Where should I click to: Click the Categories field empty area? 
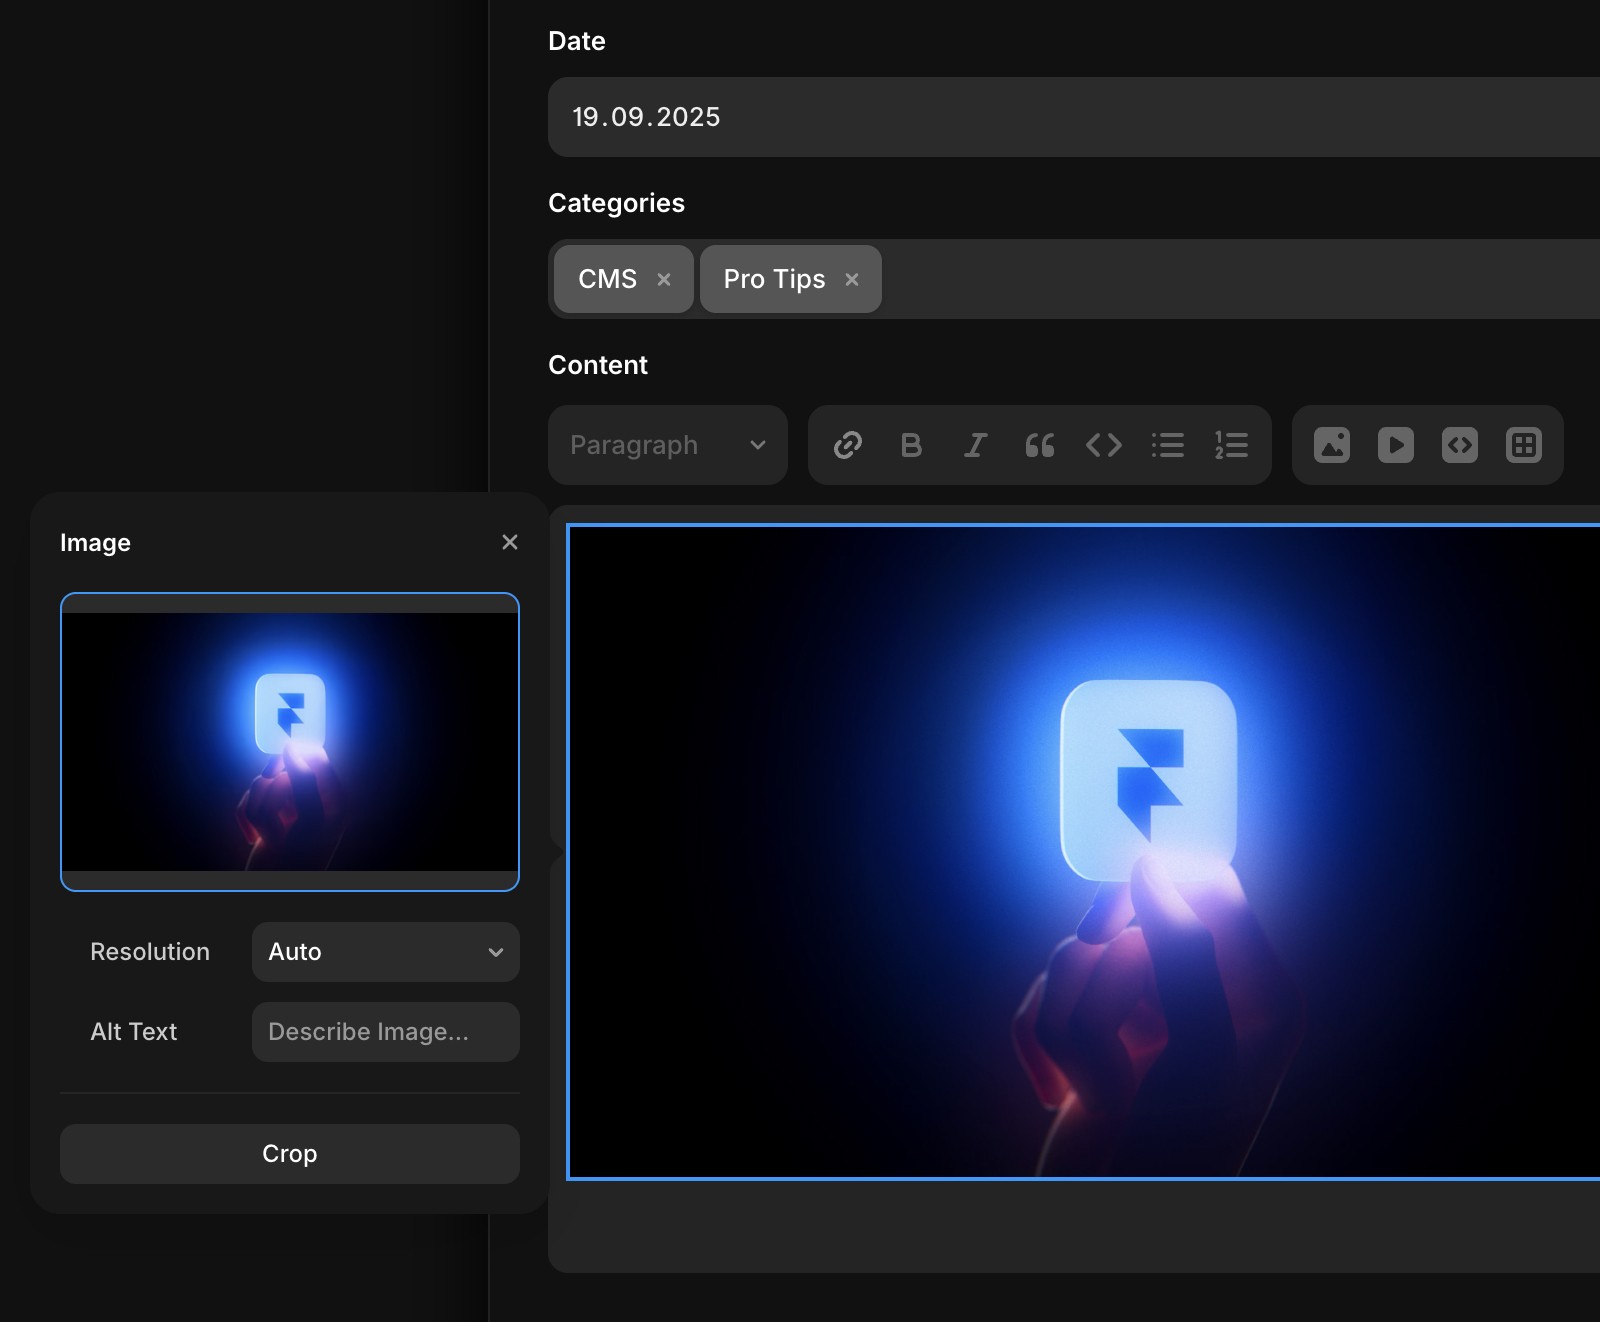(1240, 279)
